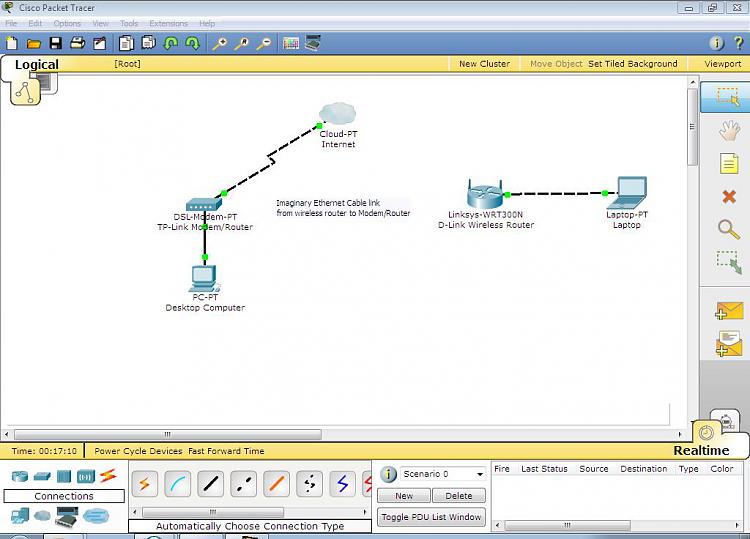
Task: Select the Wireless Devices category icon
Action: click(86, 476)
